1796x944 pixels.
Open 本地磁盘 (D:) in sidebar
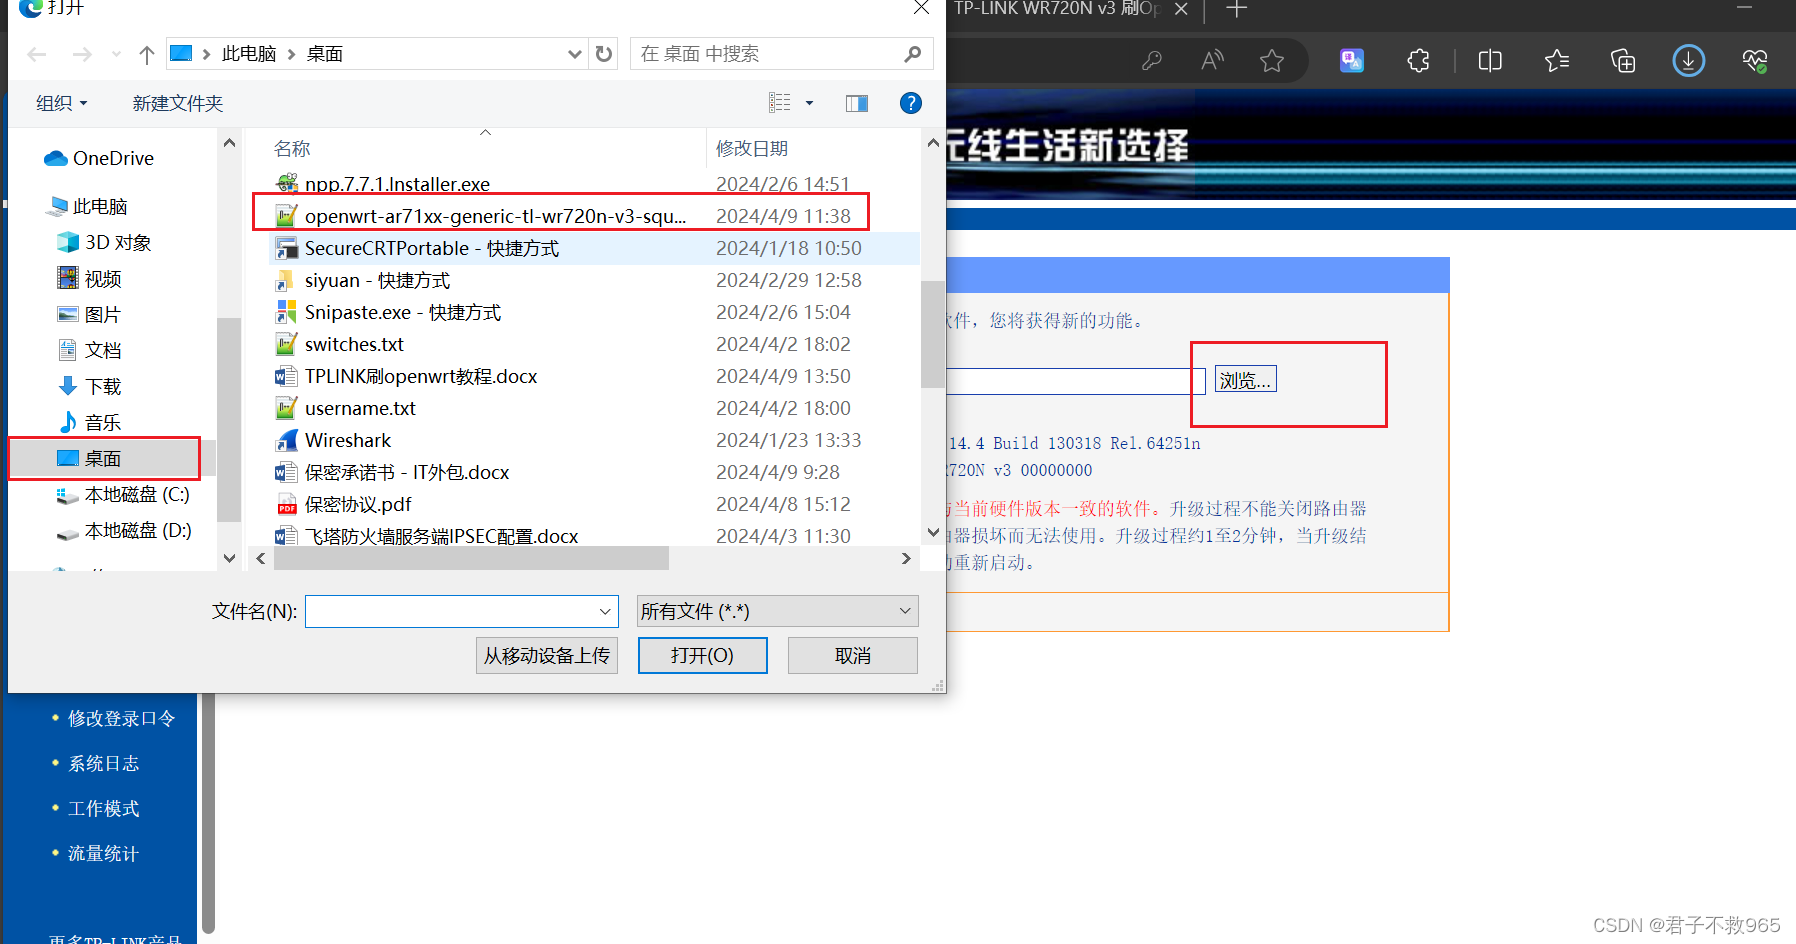[124, 530]
